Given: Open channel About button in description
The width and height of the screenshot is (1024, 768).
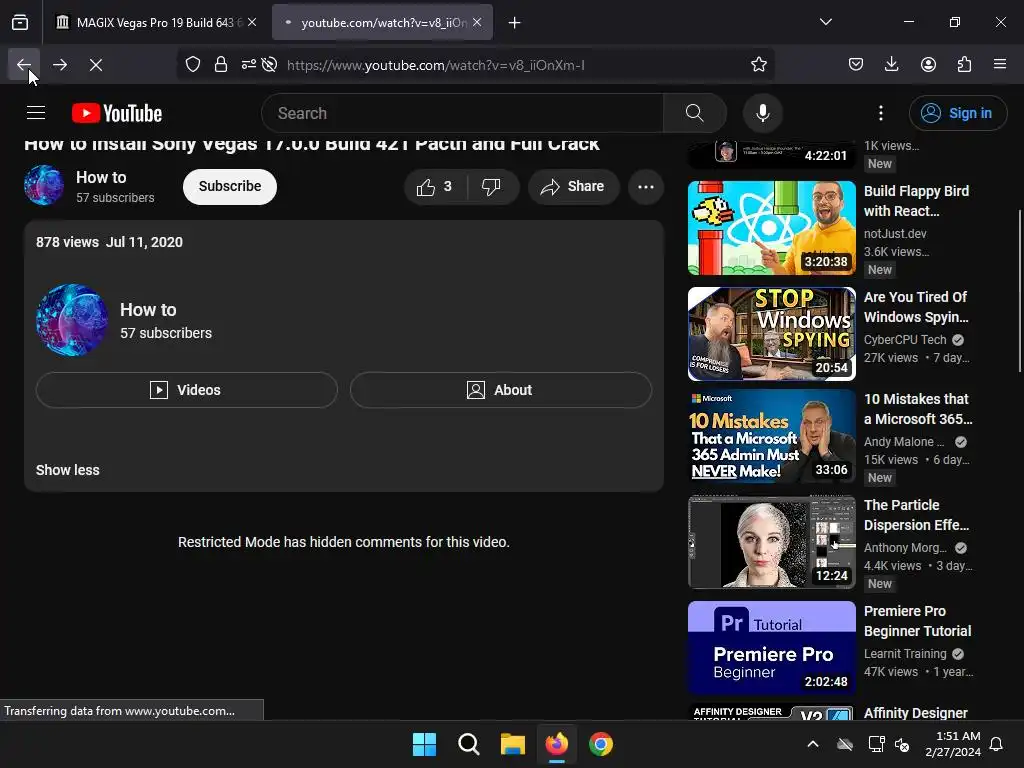Looking at the screenshot, I should [501, 390].
